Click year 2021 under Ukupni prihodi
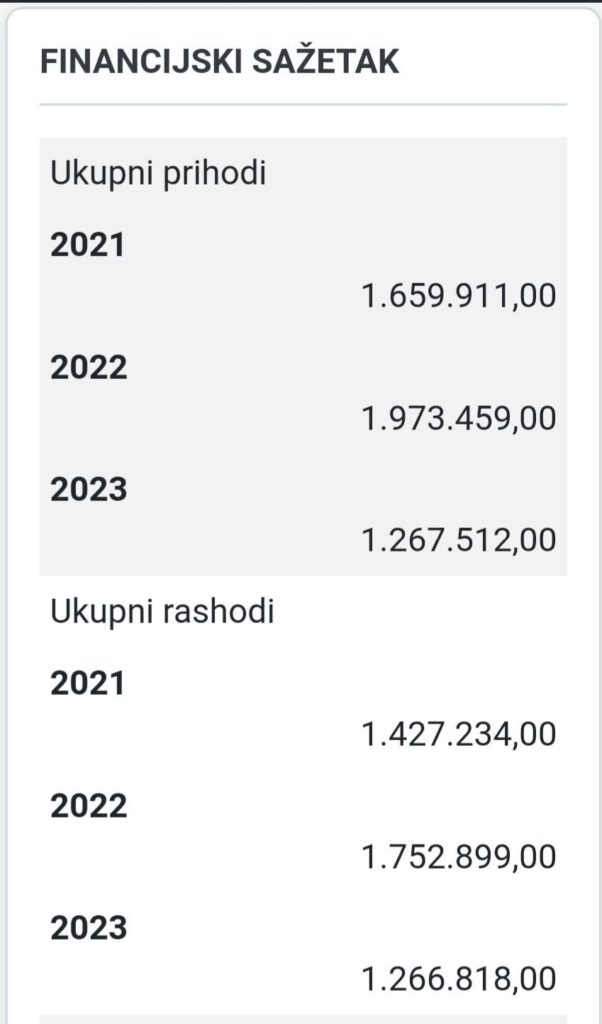602x1024 pixels. coord(88,245)
